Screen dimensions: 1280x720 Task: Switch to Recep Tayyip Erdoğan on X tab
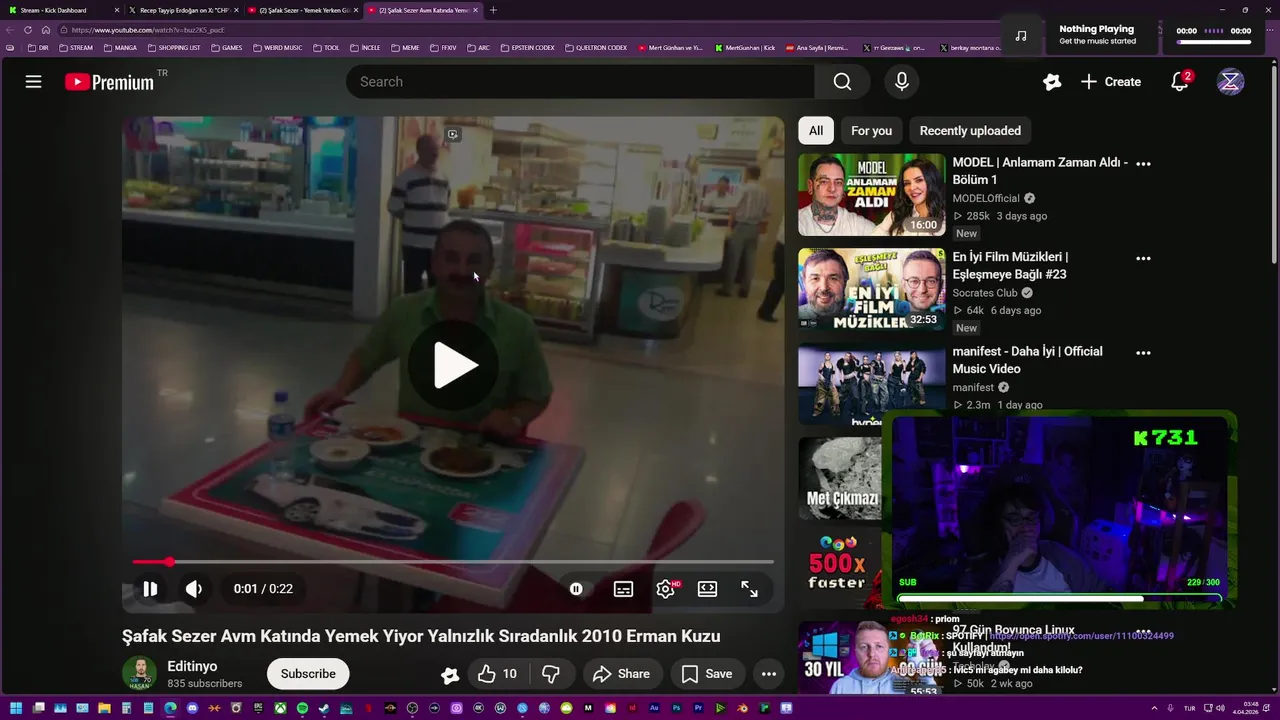pos(182,10)
